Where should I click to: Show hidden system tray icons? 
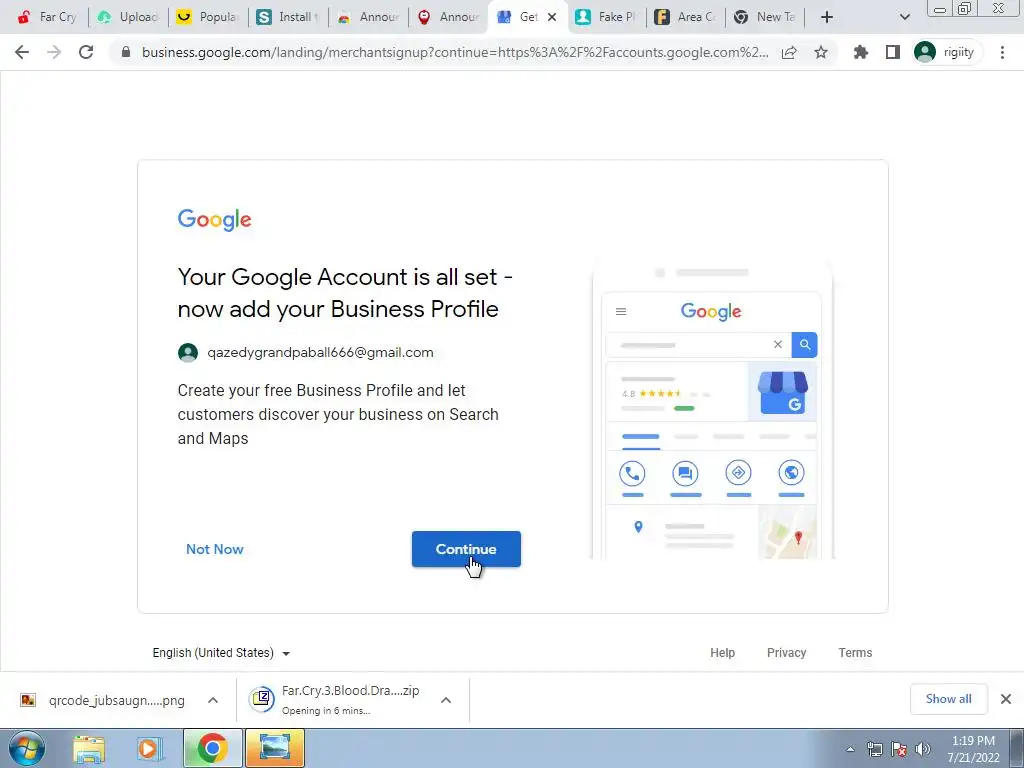[x=850, y=750]
